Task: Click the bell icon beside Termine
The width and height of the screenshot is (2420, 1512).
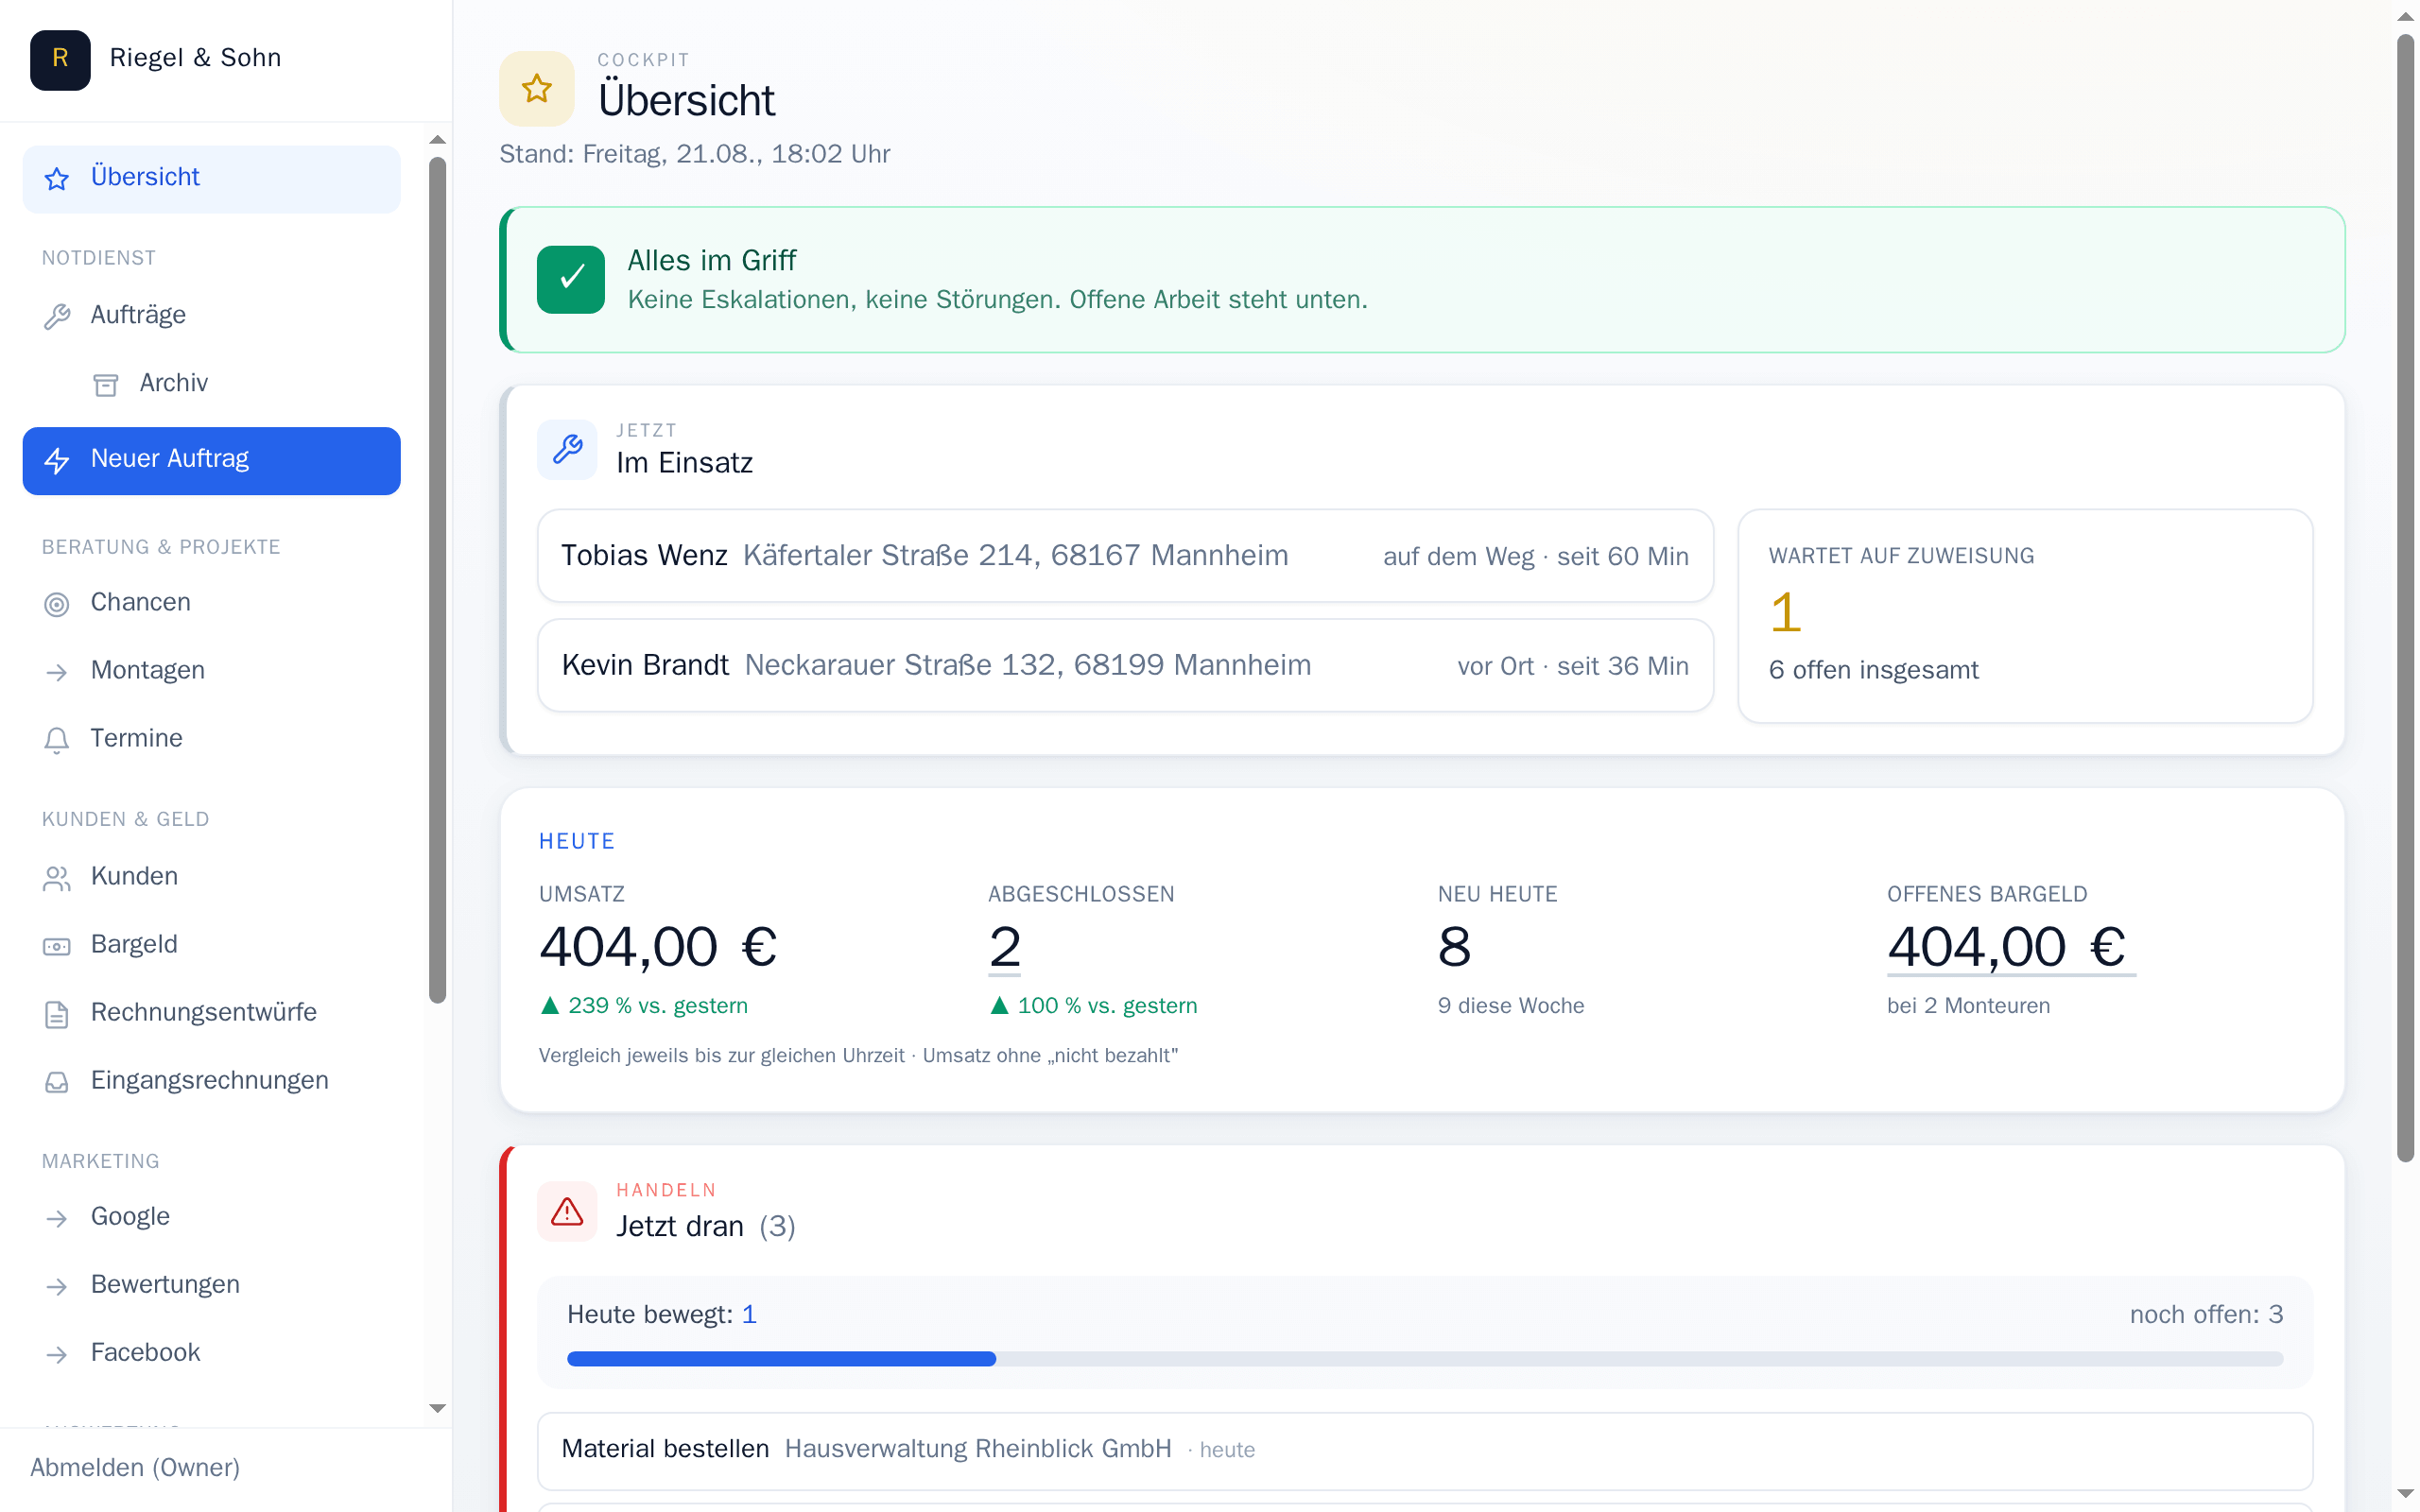Action: click(57, 739)
